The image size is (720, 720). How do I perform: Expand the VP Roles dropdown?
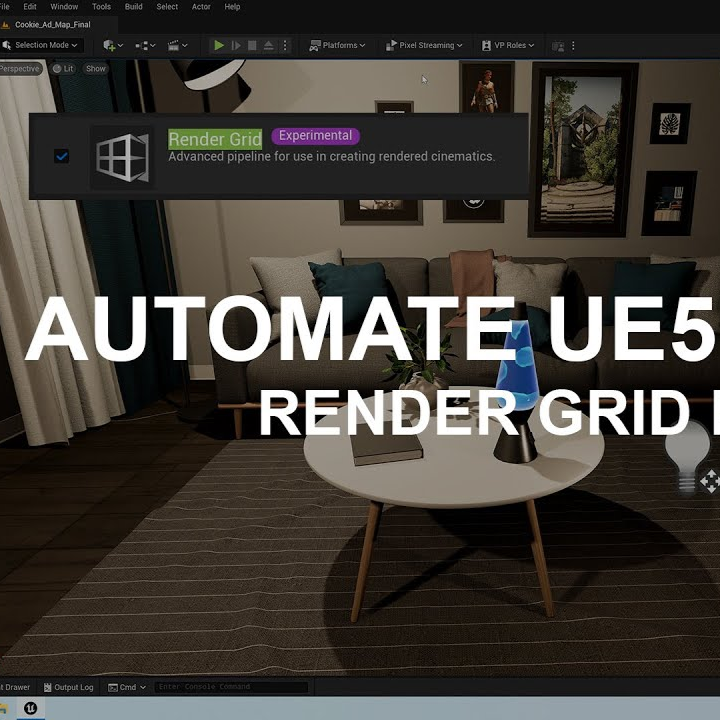tap(508, 45)
